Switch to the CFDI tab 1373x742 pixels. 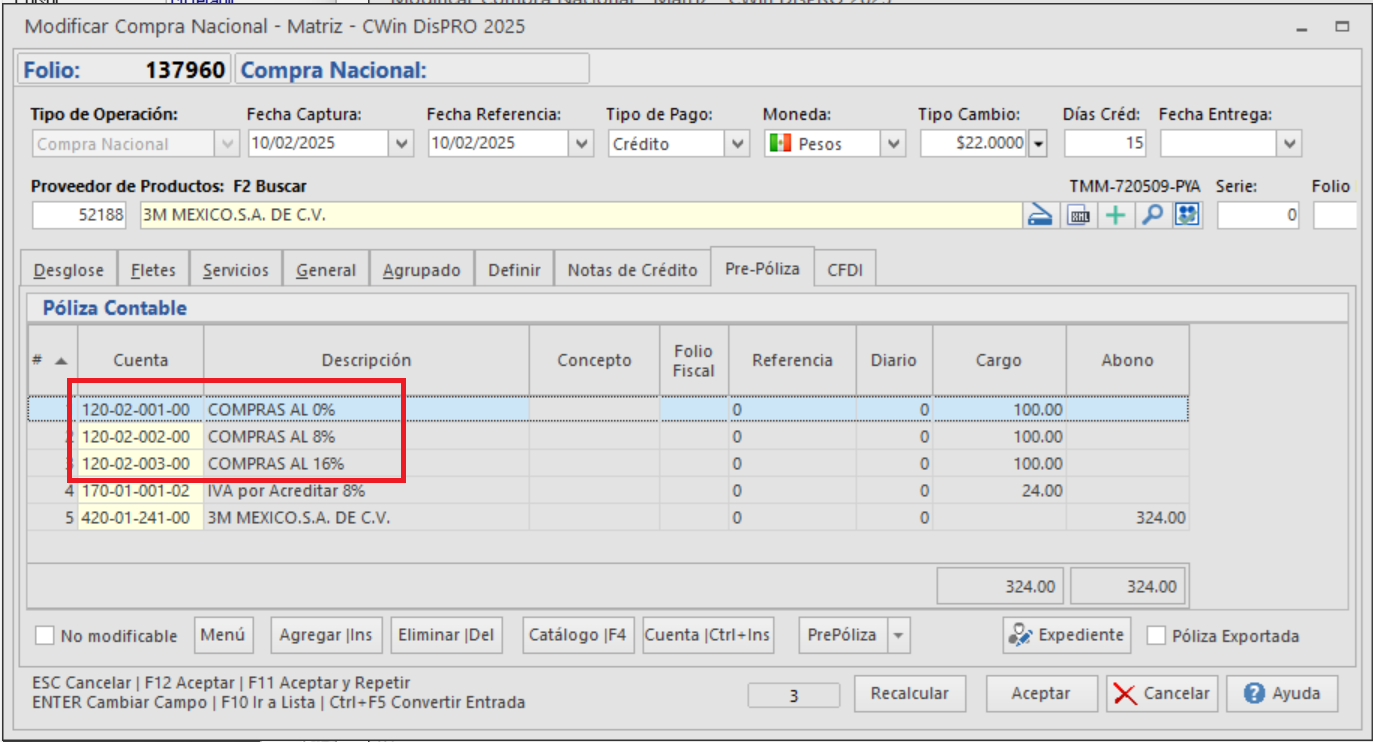845,267
